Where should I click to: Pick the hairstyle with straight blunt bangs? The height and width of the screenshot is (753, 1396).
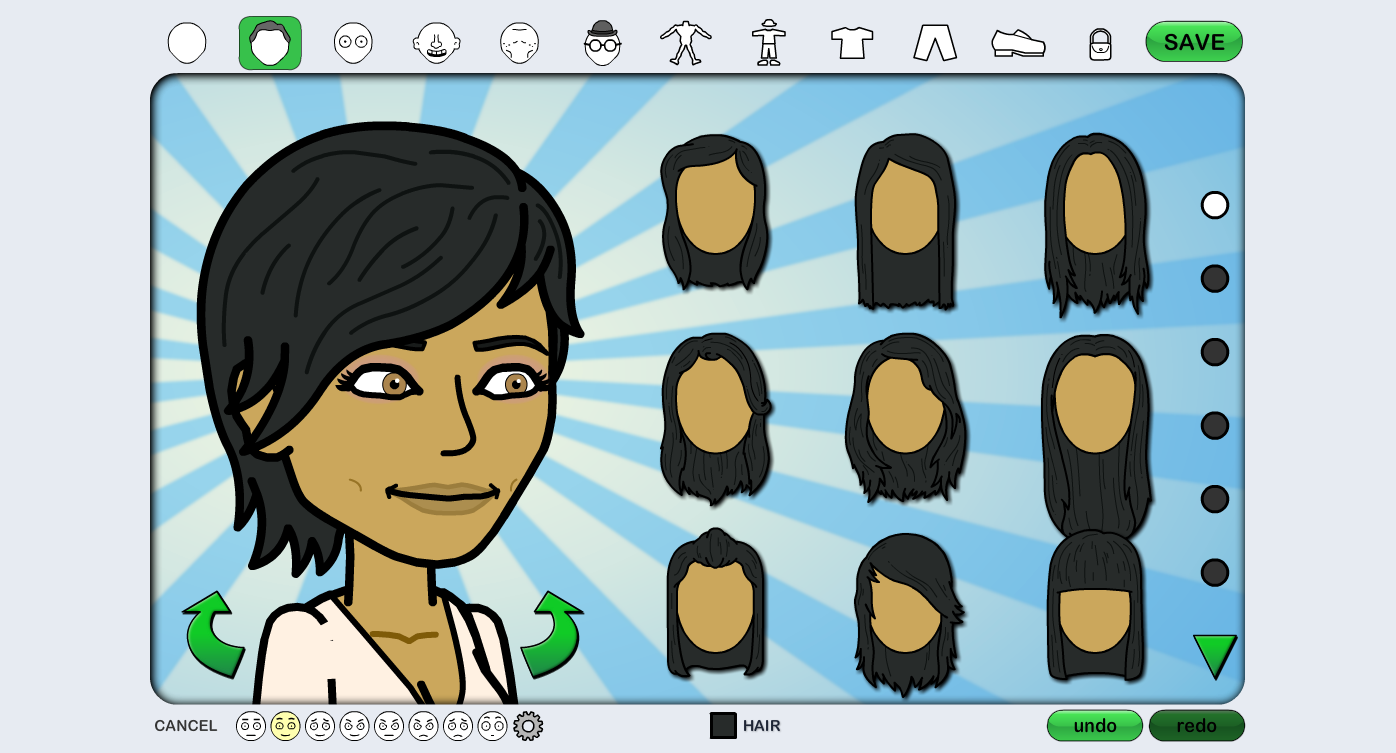1095,607
